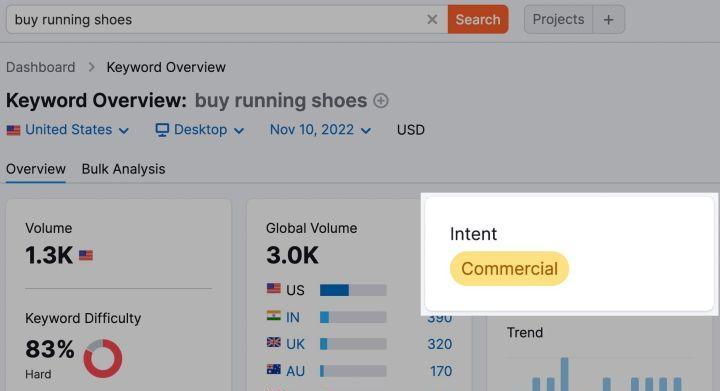
Task: Expand the United States country dropdown
Action: coord(68,130)
